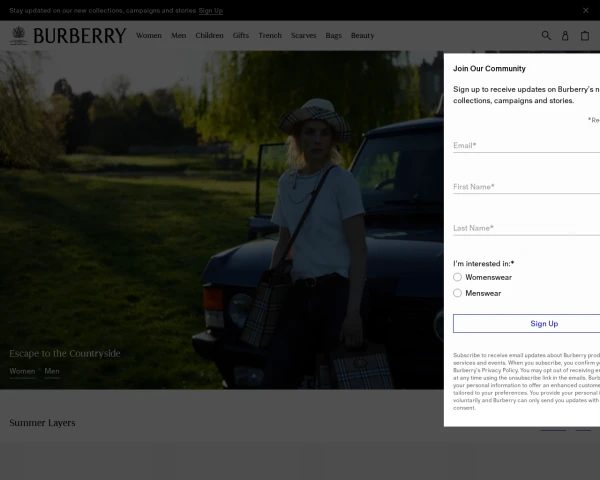Open the Women menu
This screenshot has width=600, height=480.
coord(149,36)
